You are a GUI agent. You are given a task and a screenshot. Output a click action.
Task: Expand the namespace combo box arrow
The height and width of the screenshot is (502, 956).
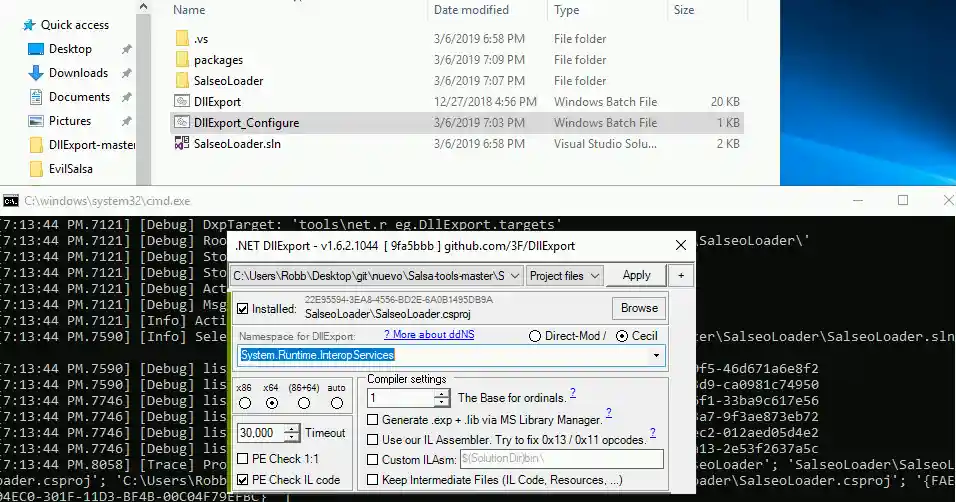pyautogui.click(x=656, y=355)
